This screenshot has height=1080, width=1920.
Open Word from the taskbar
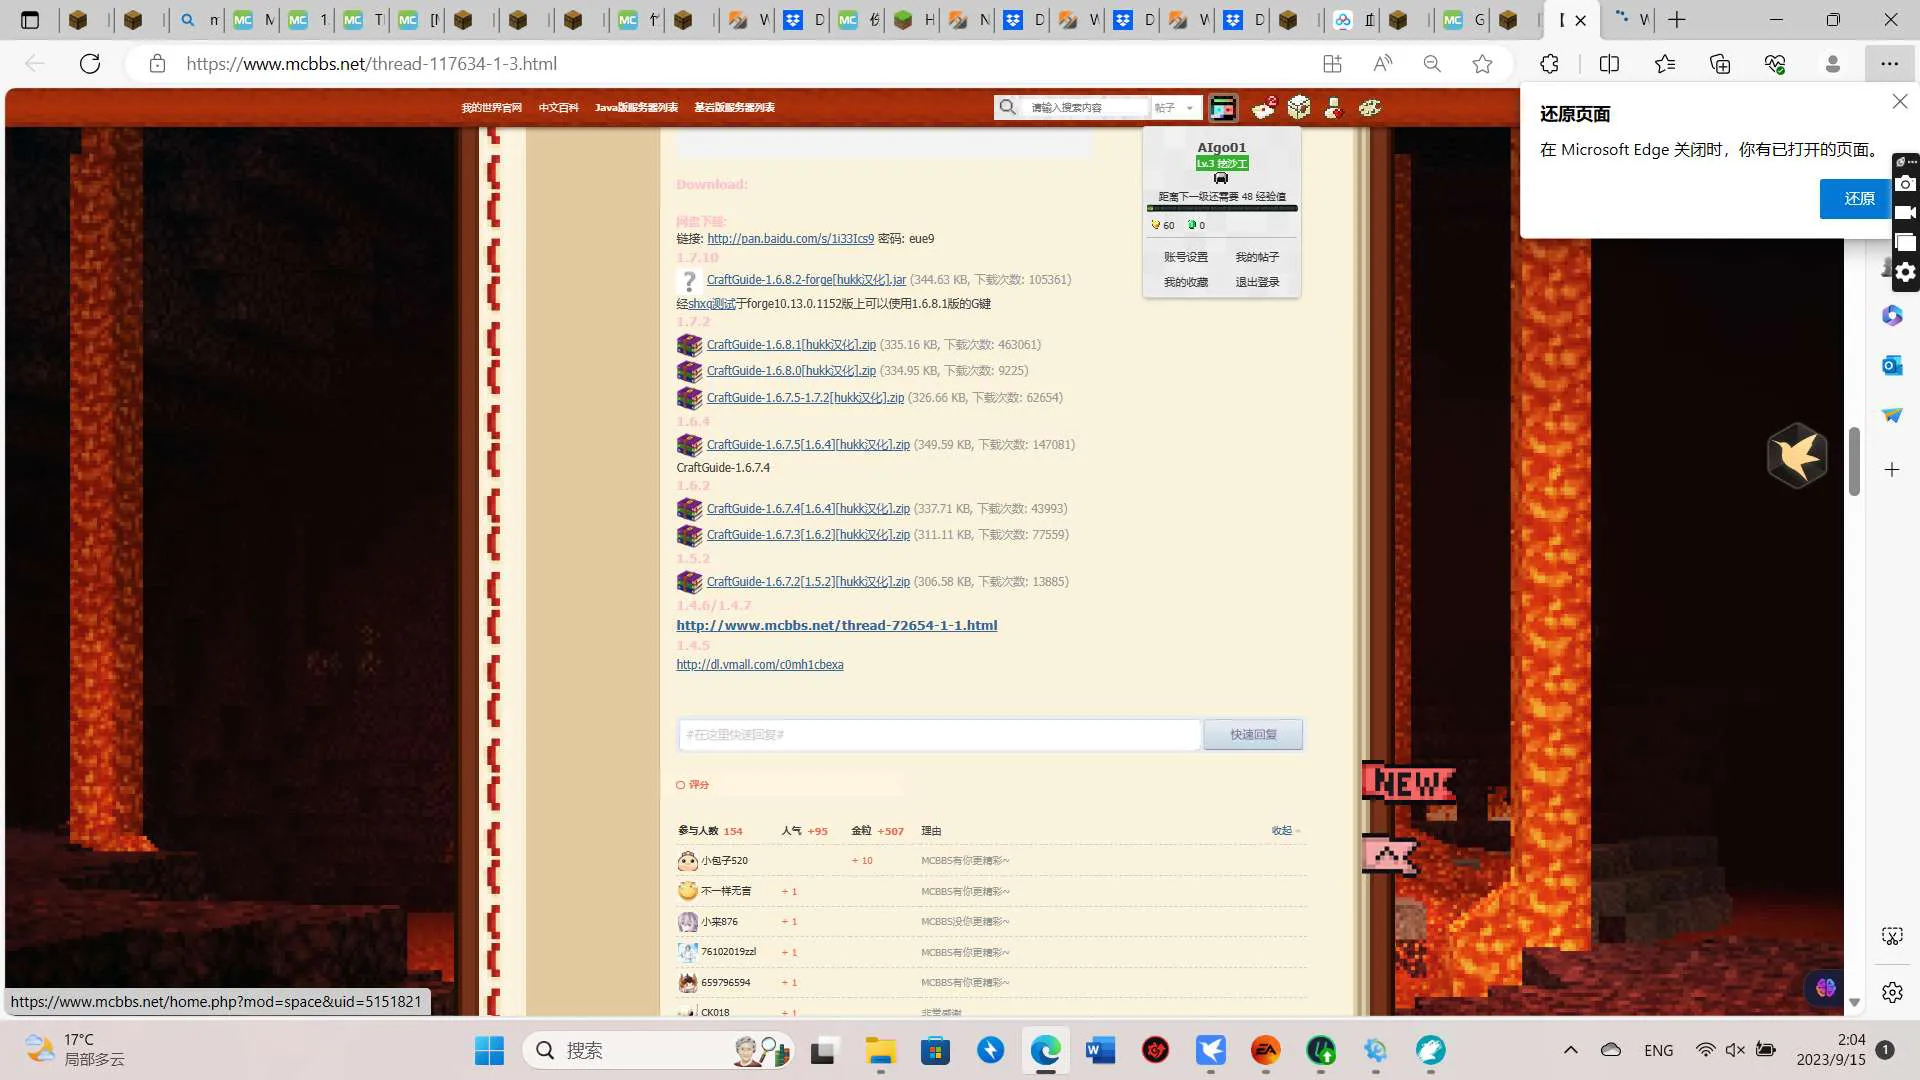[1100, 1050]
